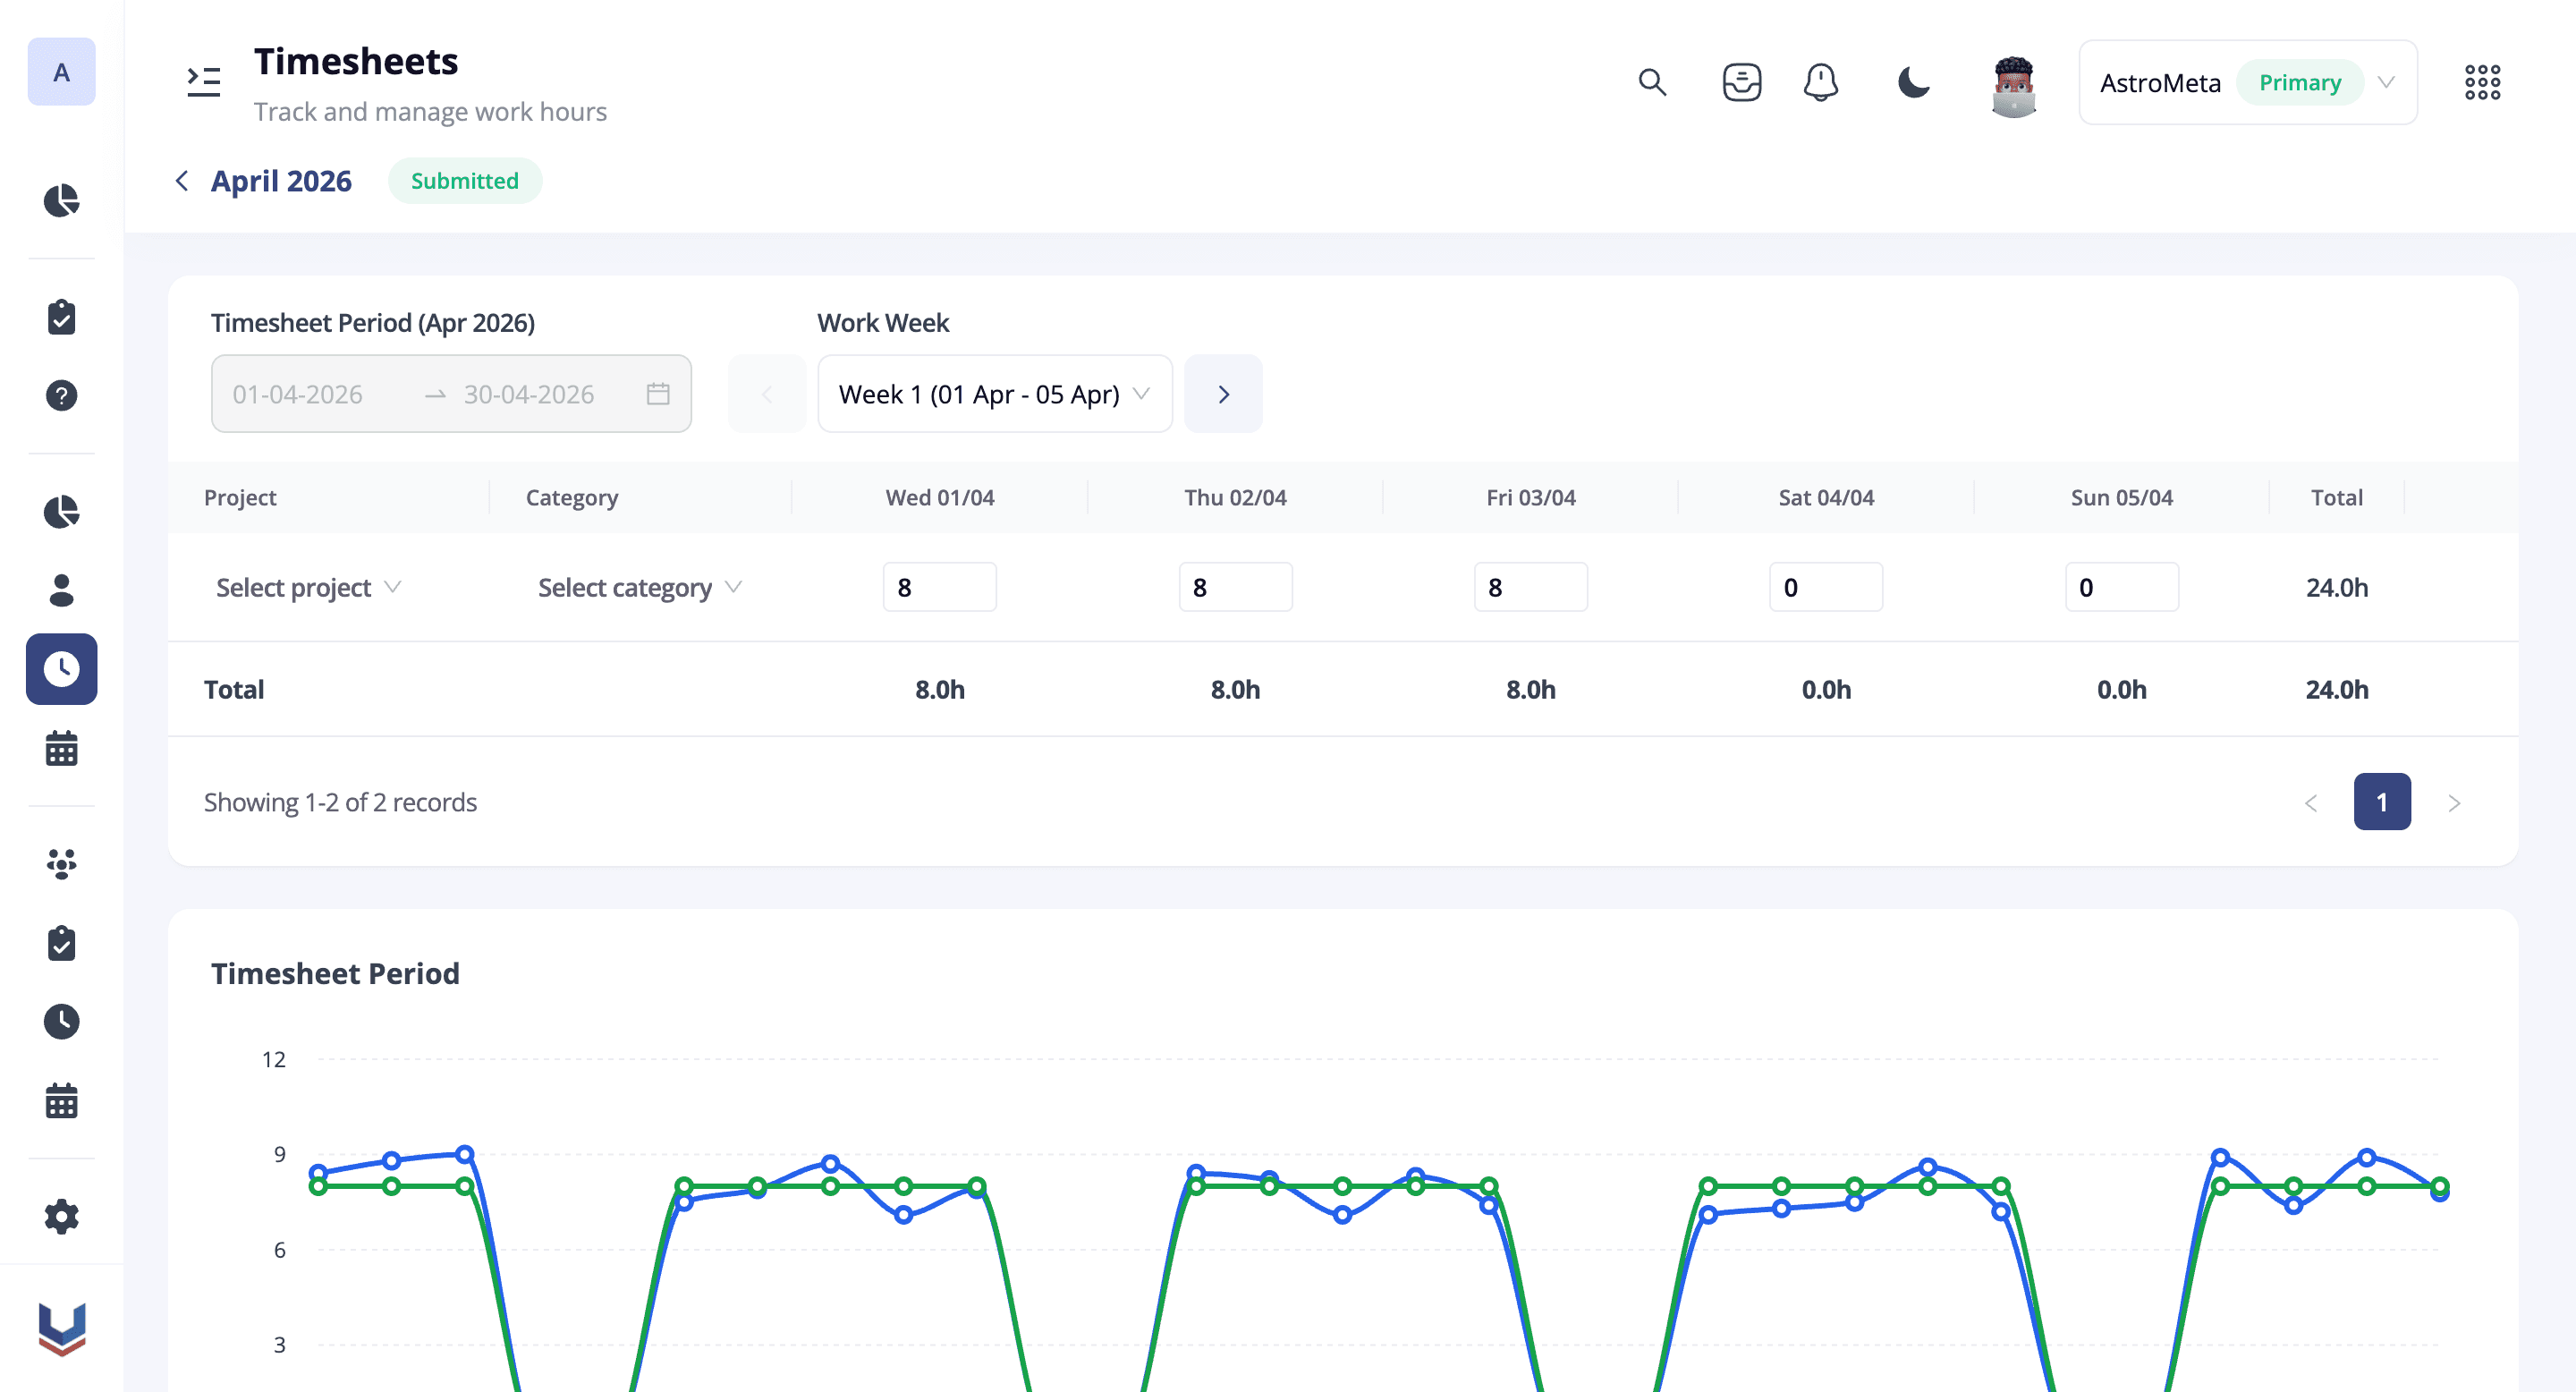The image size is (2576, 1392).
Task: Go to next pagination page
Action: click(x=2454, y=803)
